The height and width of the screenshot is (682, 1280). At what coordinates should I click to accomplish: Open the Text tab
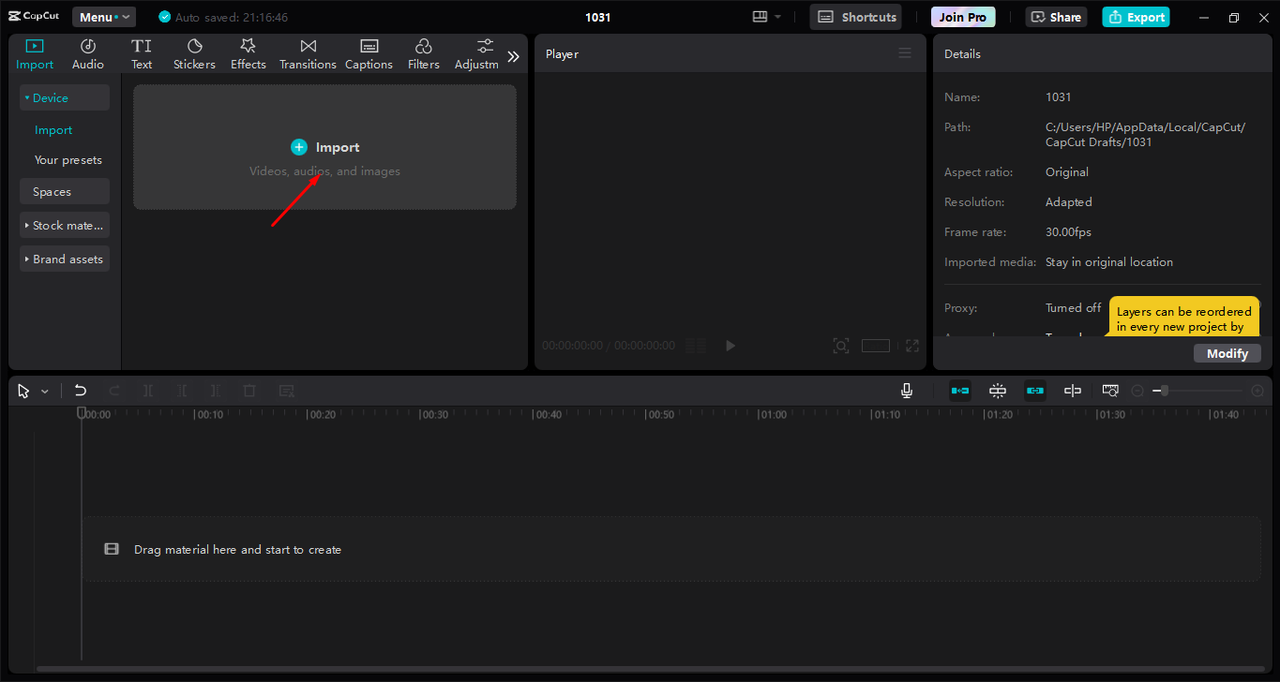(142, 54)
